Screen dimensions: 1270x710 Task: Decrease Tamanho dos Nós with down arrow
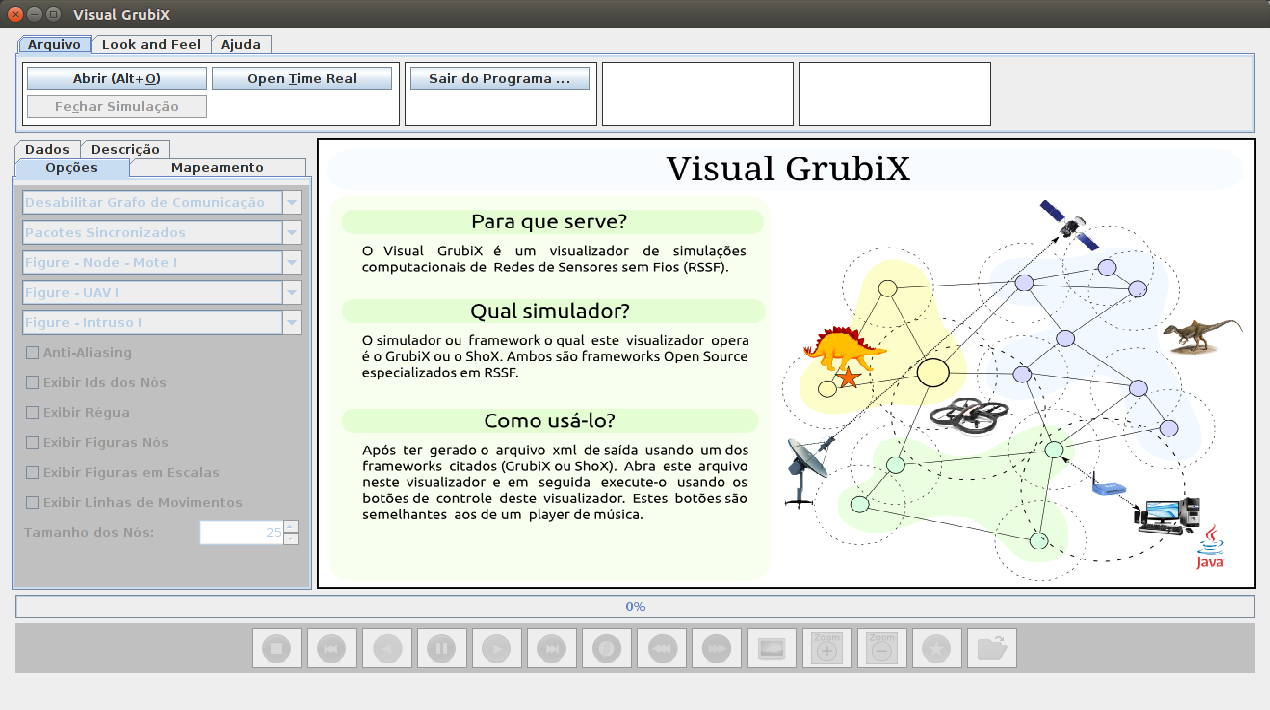(x=291, y=538)
